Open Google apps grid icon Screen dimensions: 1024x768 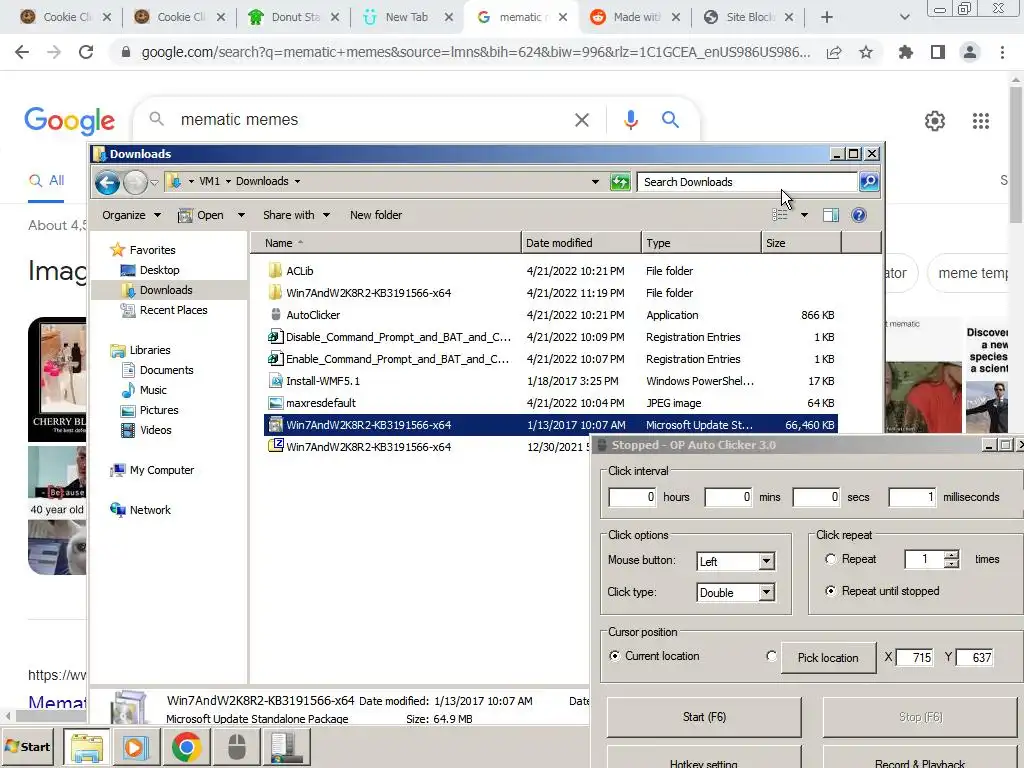(981, 121)
